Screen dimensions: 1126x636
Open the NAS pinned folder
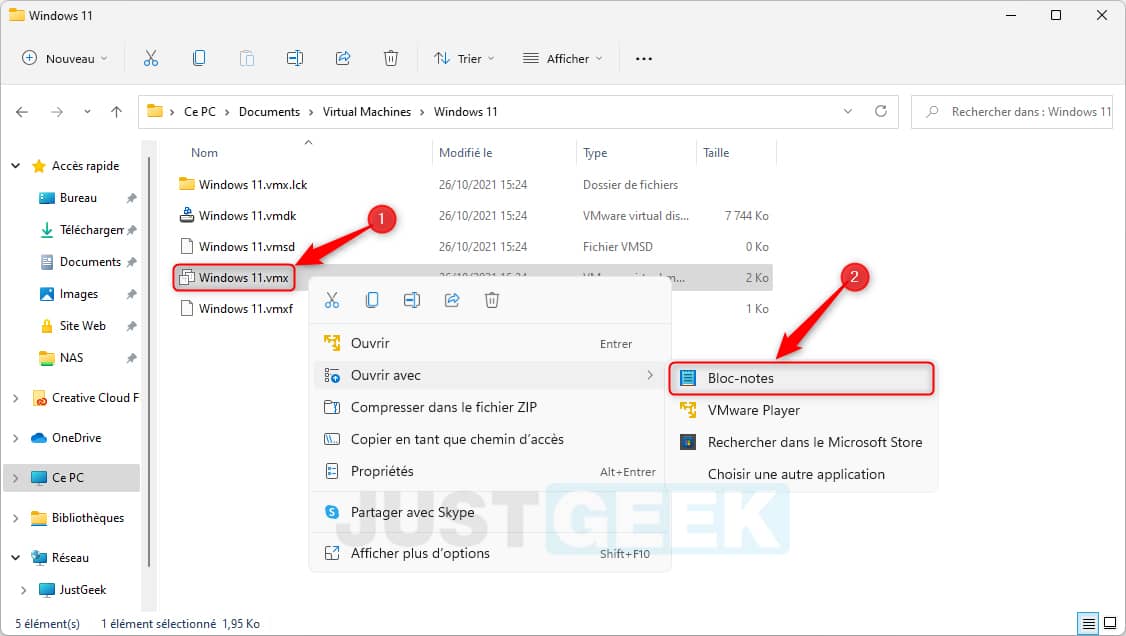pos(71,357)
